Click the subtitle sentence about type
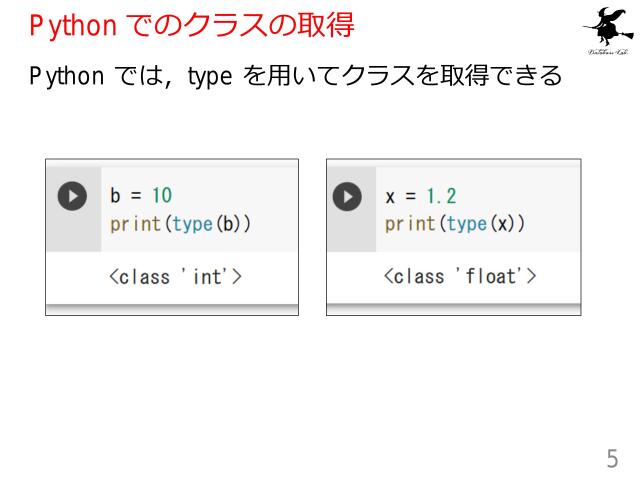Viewport: 640px width, 480px height. point(296,76)
